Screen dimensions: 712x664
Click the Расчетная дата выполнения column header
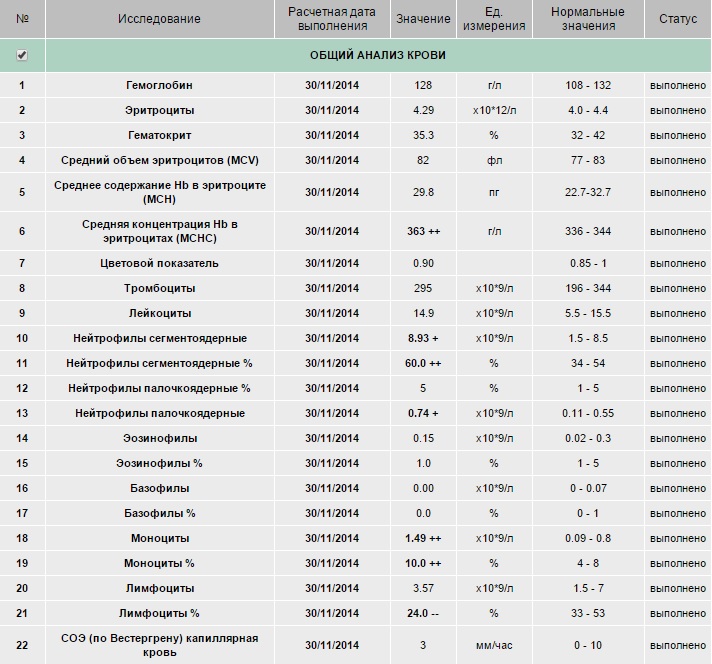pyautogui.click(x=331, y=19)
